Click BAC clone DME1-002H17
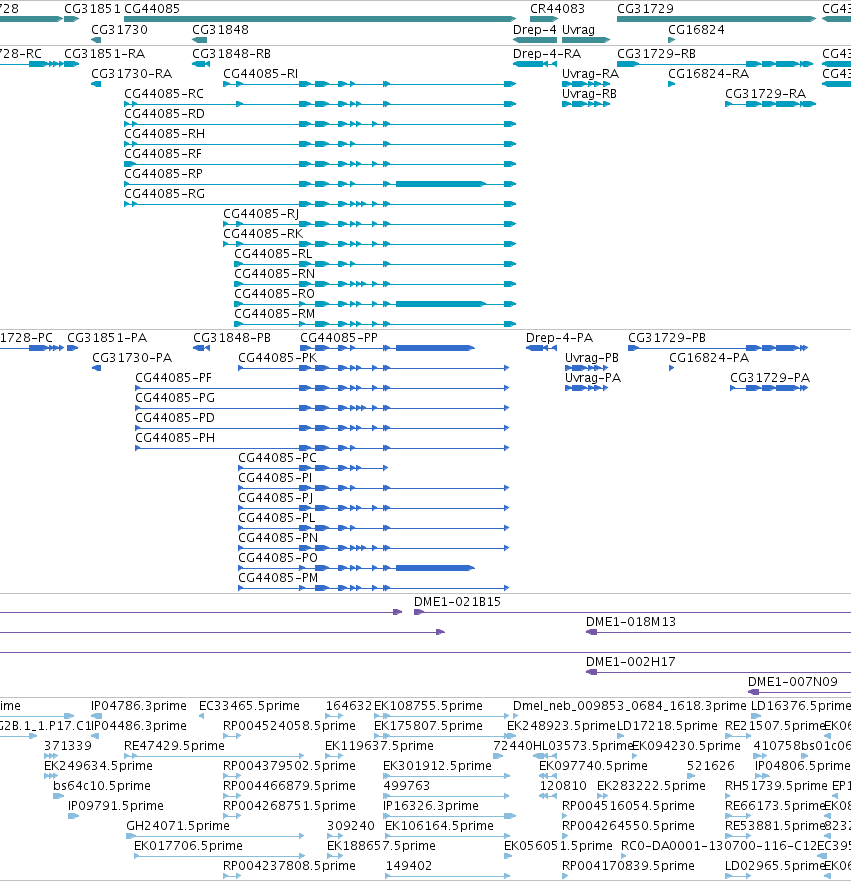This screenshot has height=881, width=851. 718,673
